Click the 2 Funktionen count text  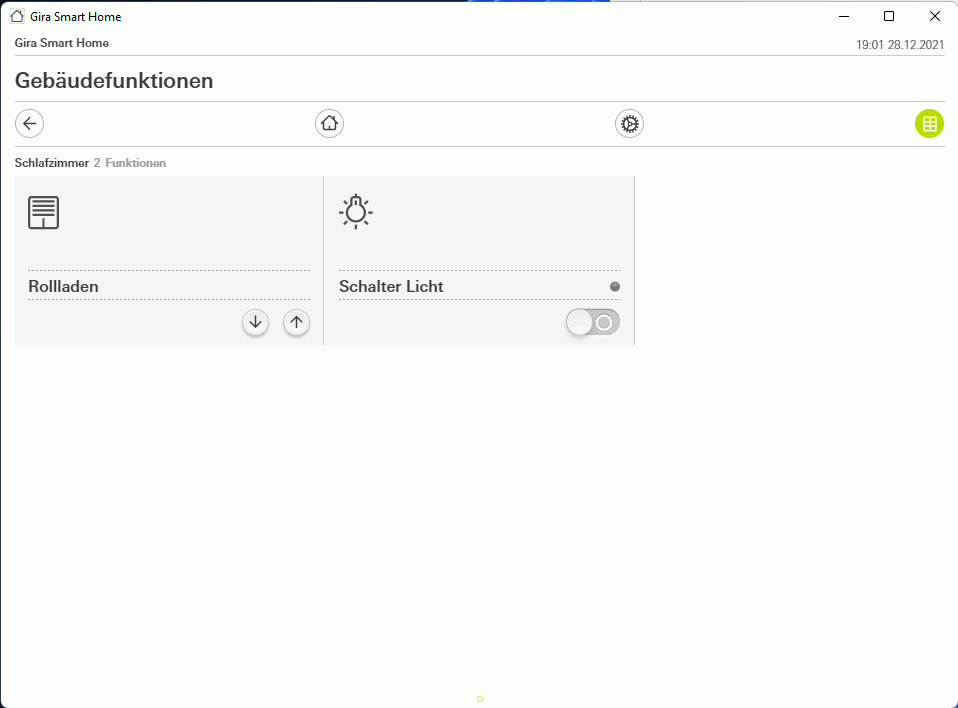pyautogui.click(x=130, y=163)
